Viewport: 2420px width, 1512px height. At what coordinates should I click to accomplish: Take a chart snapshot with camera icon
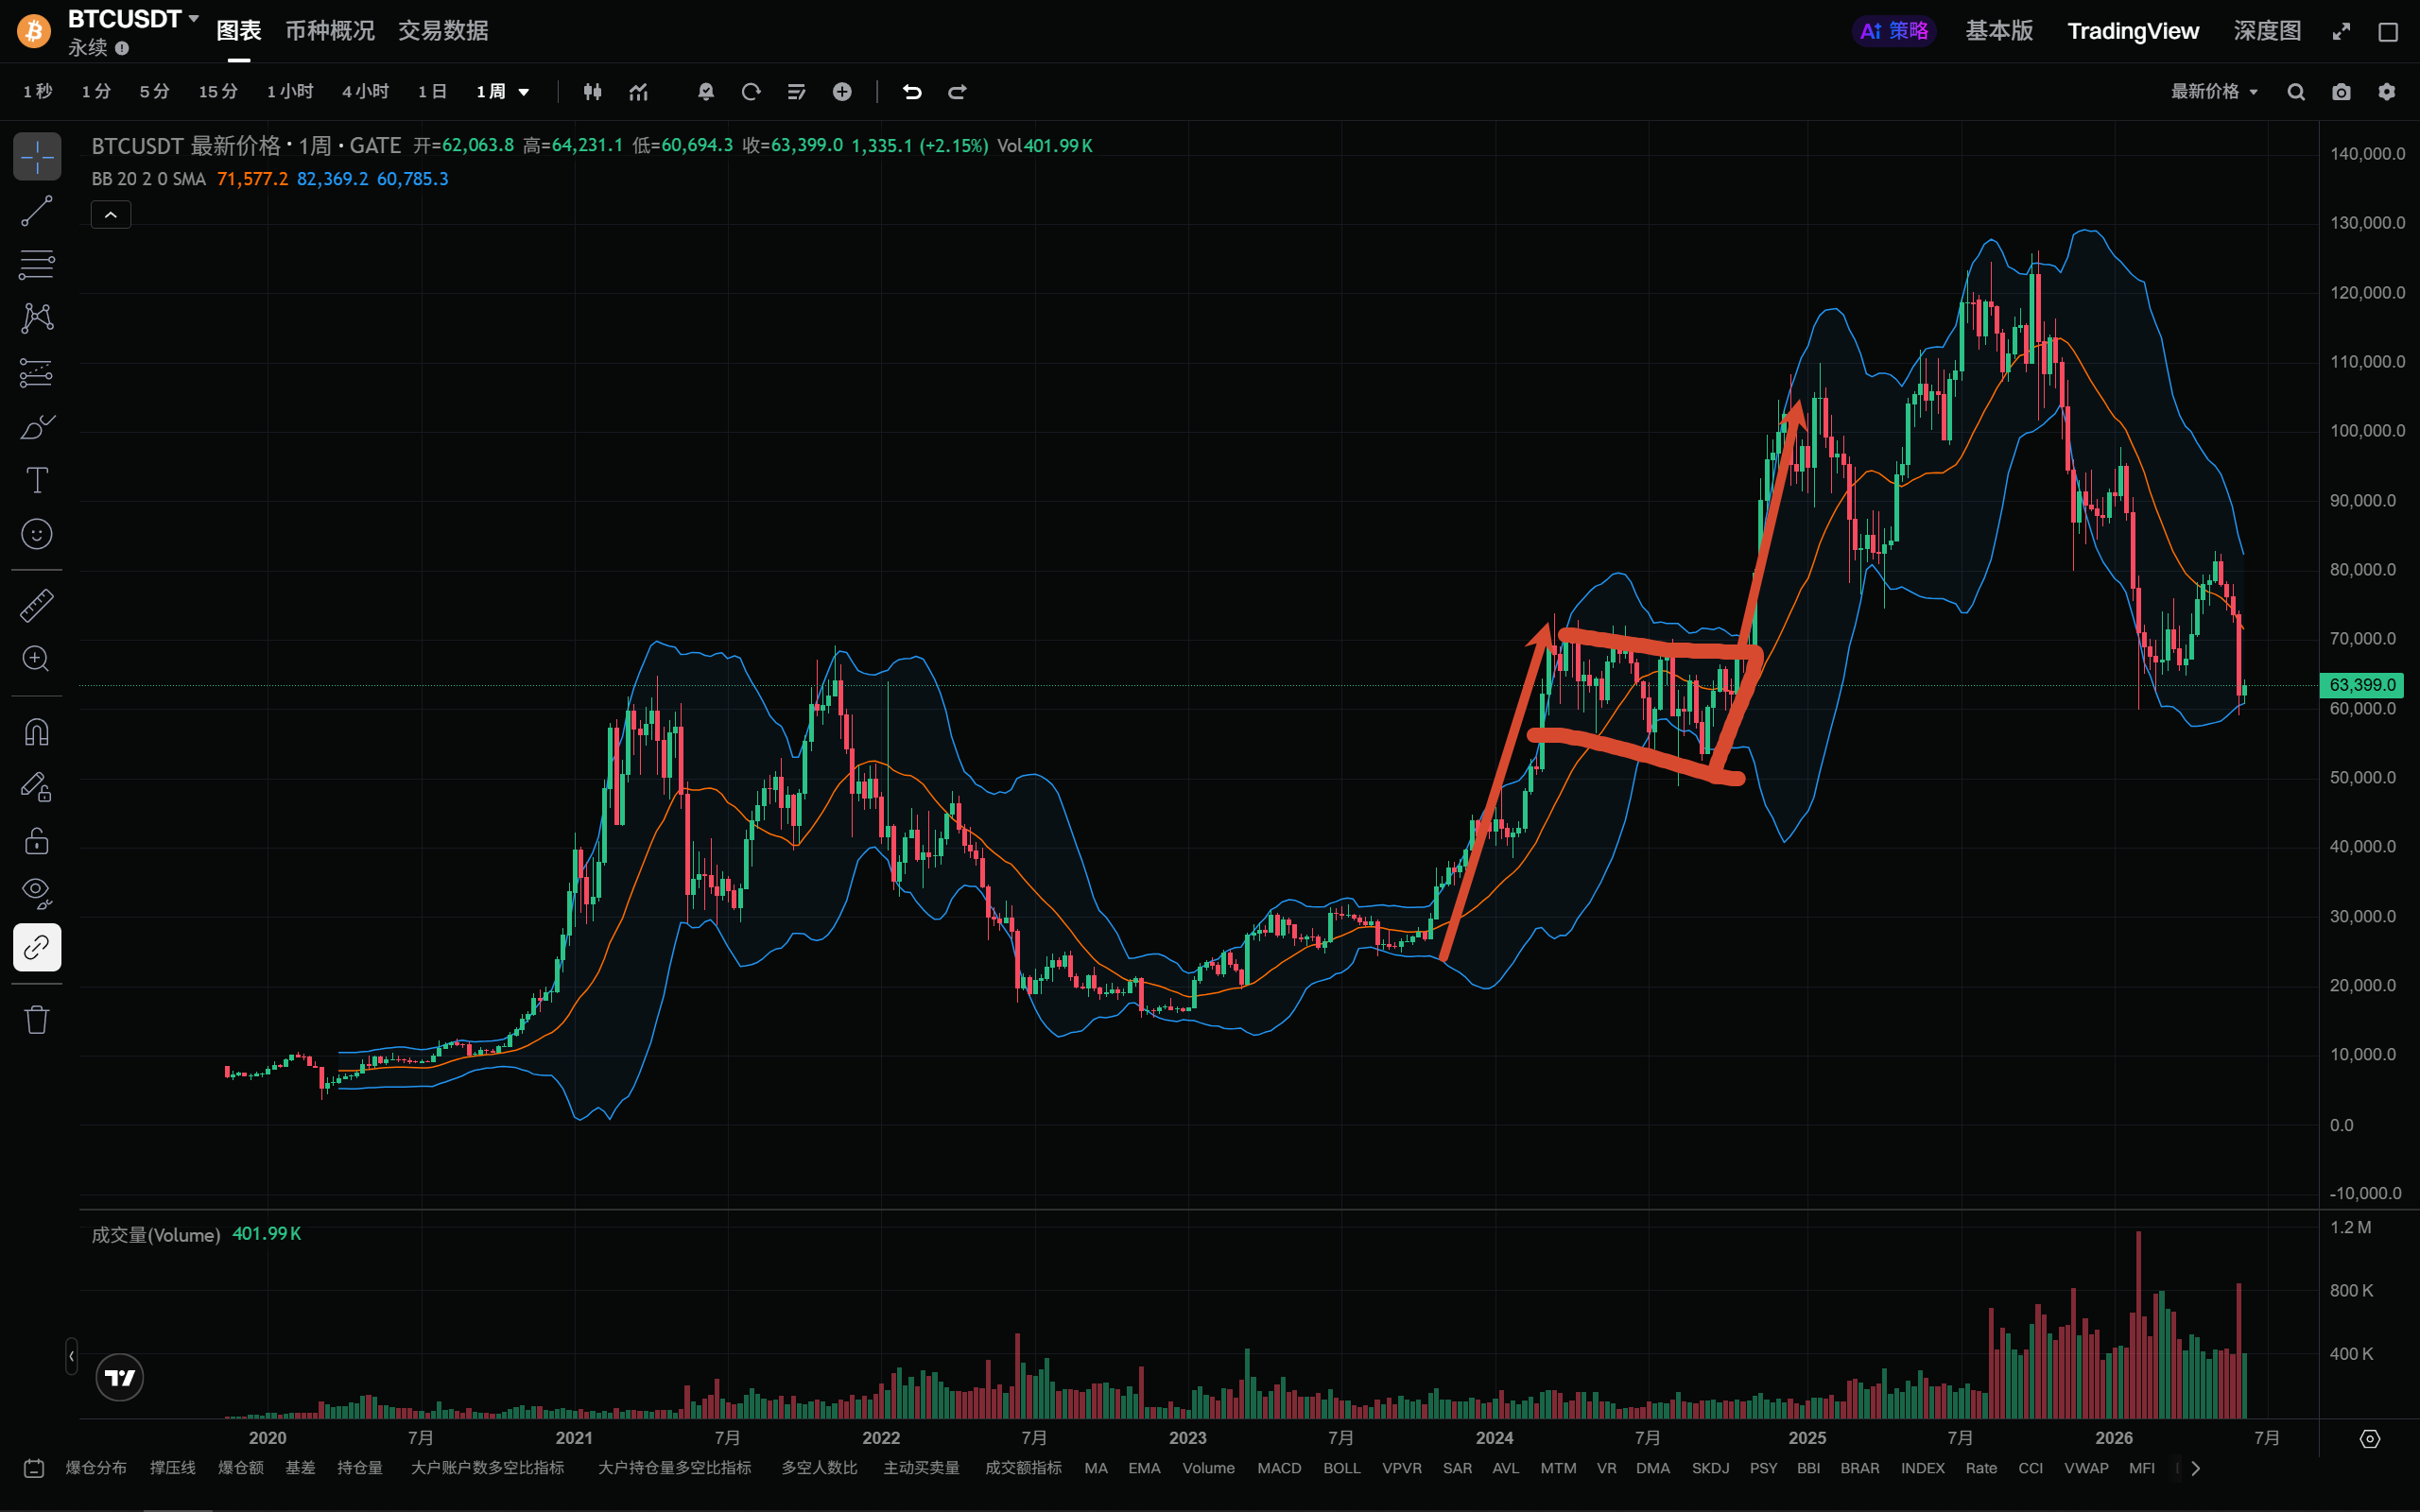pos(2341,92)
